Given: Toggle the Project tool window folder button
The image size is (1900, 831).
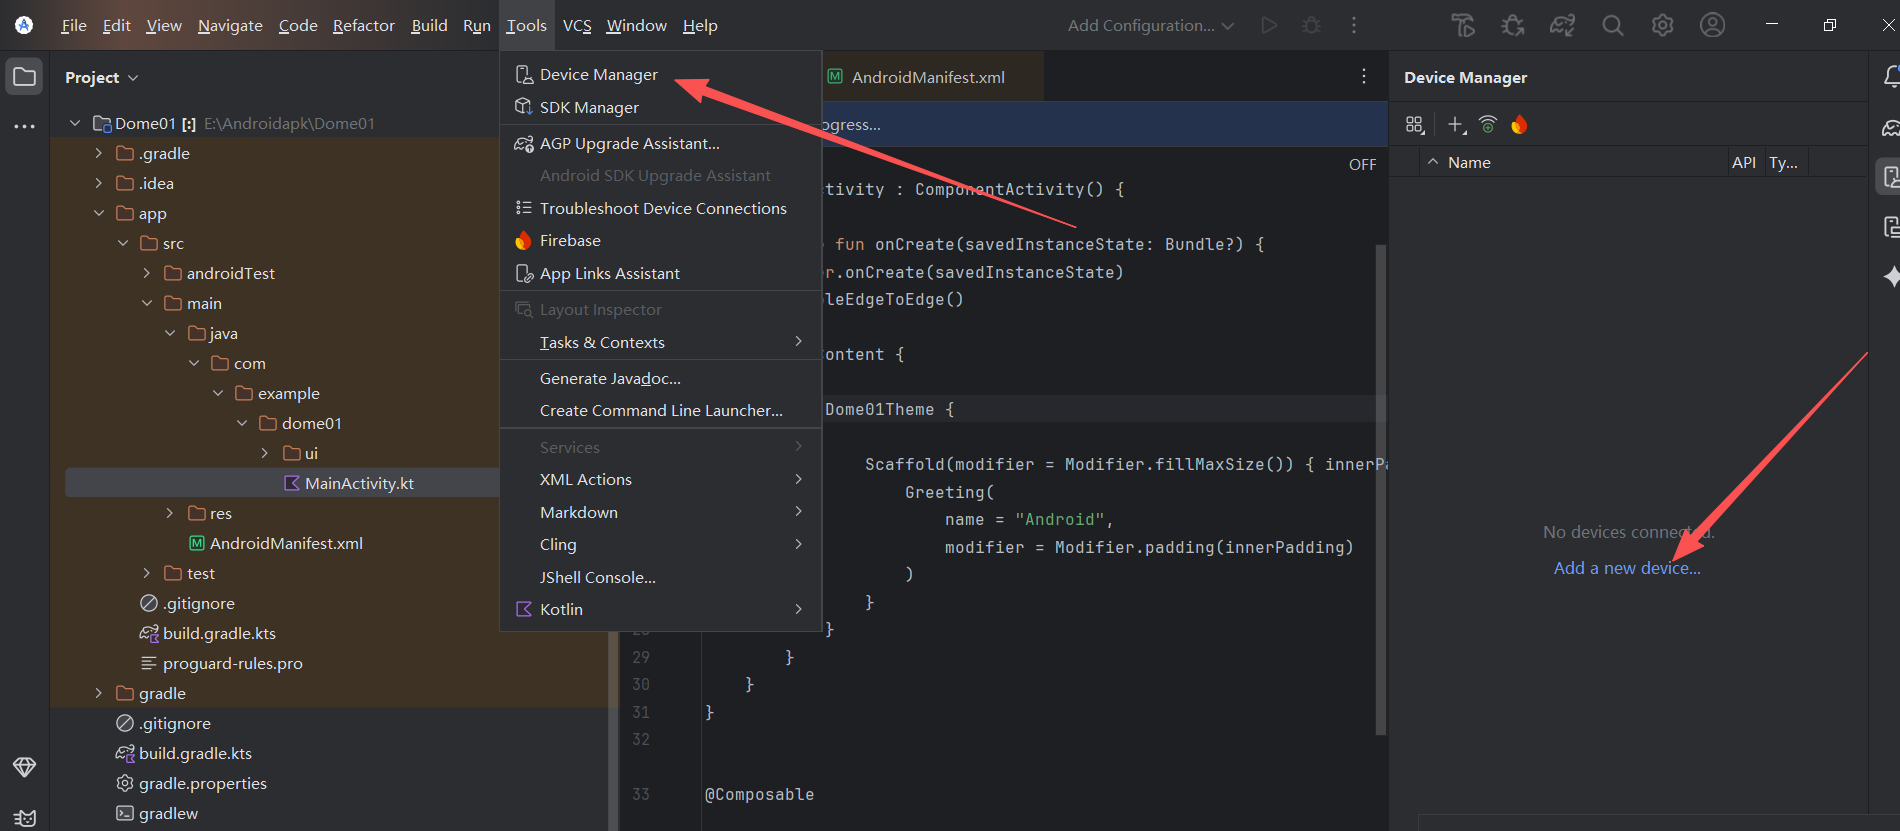Looking at the screenshot, I should coord(24,77).
